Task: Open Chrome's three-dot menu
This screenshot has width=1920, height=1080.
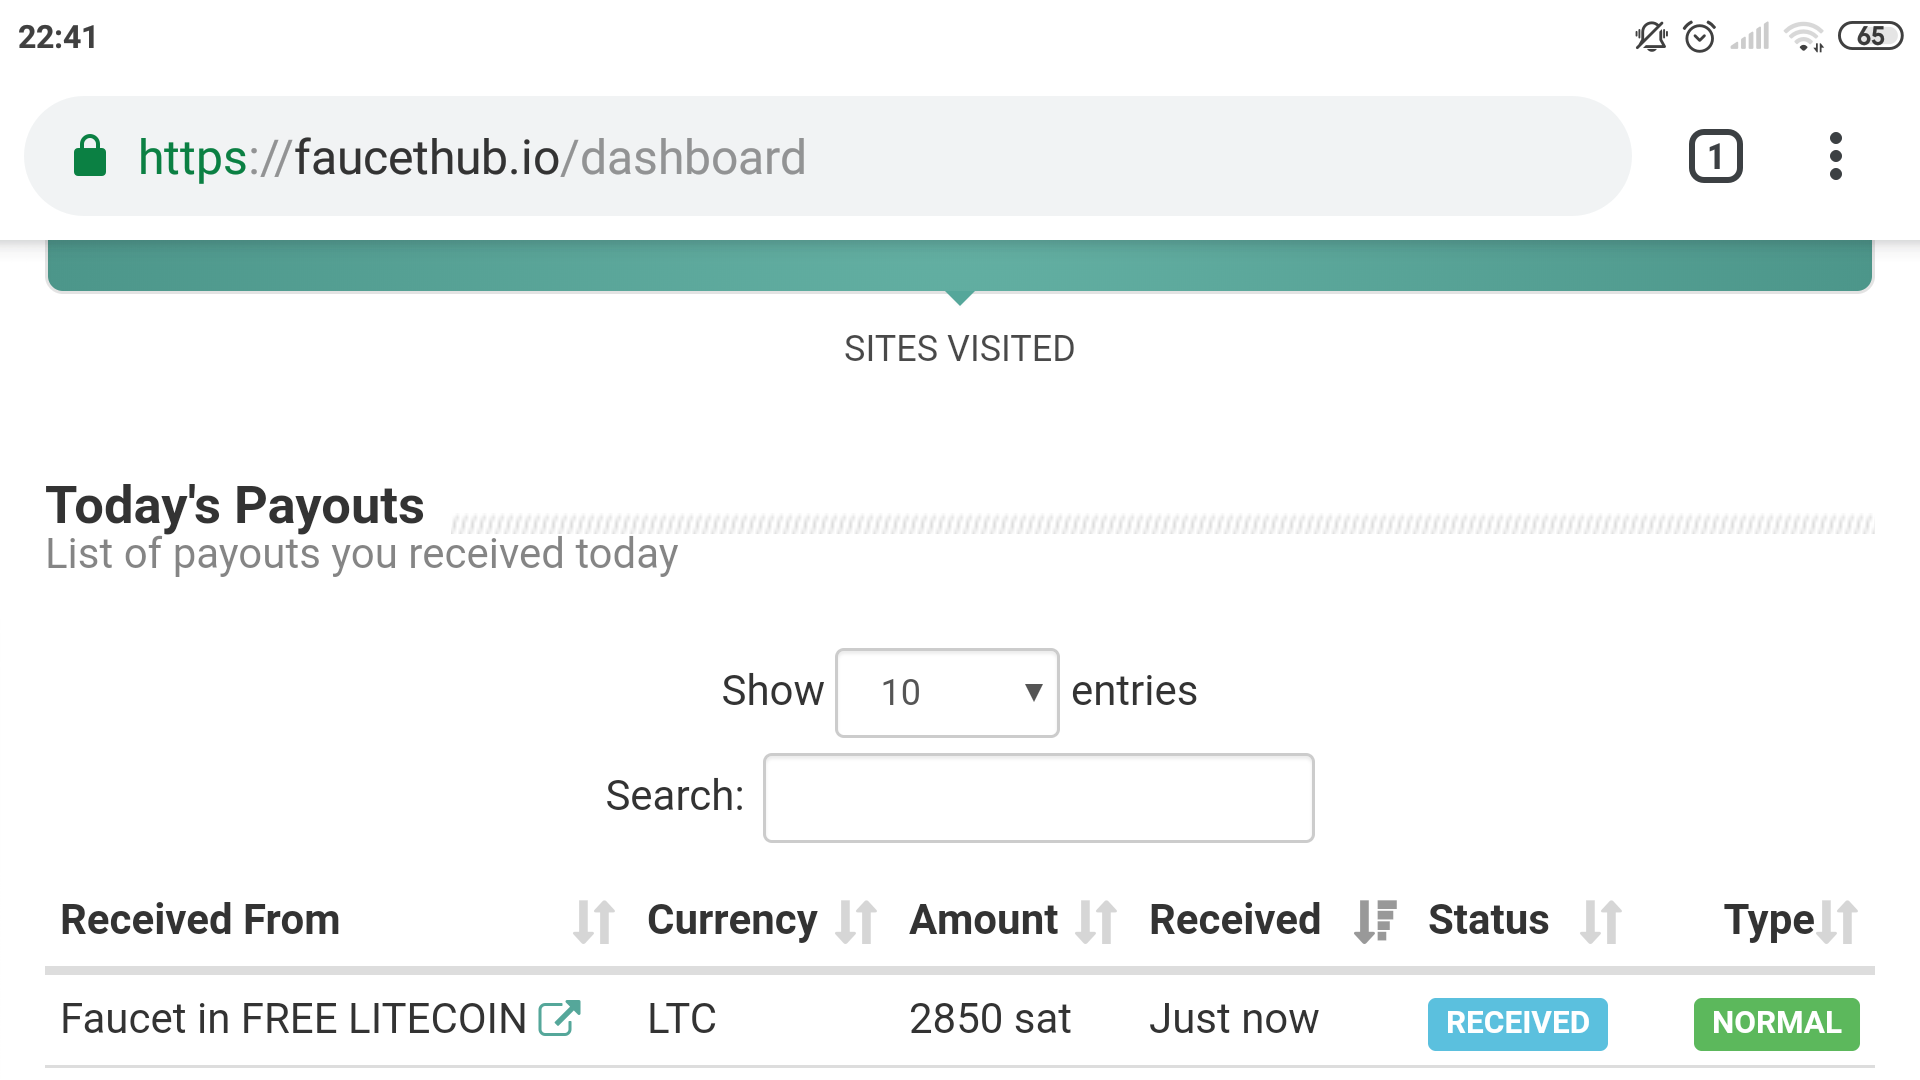Action: click(1835, 157)
